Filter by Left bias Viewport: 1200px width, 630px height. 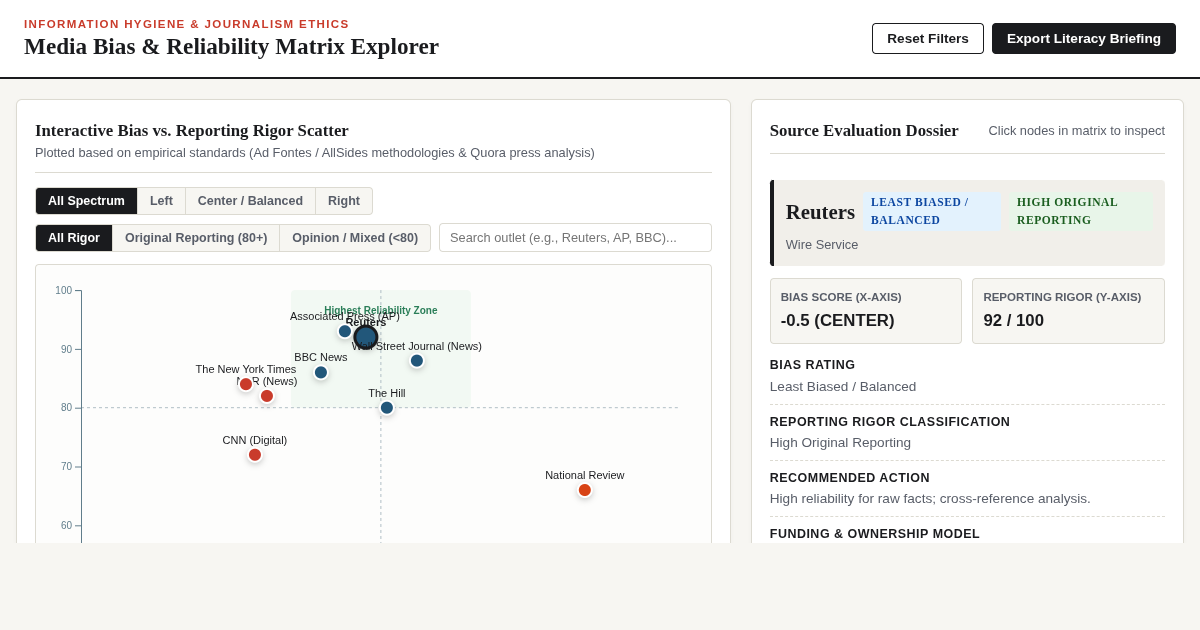point(161,201)
